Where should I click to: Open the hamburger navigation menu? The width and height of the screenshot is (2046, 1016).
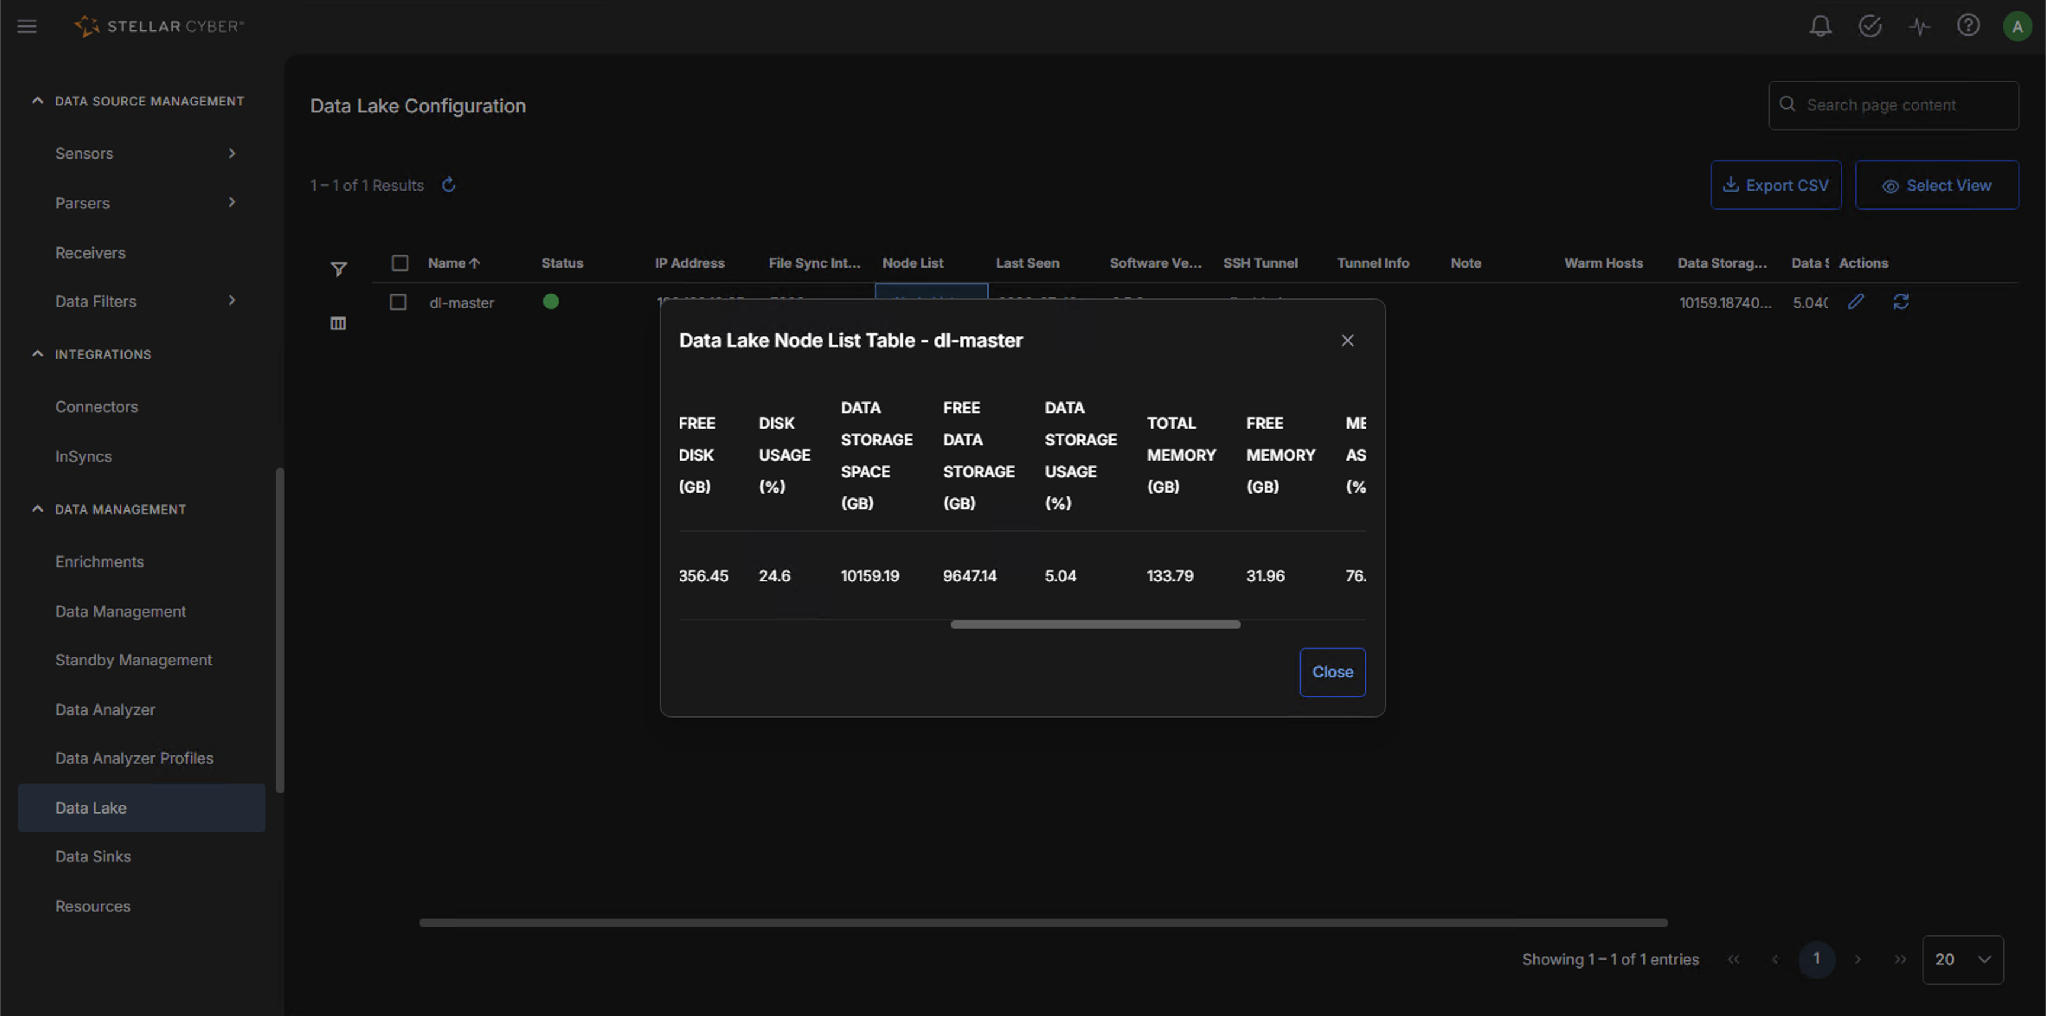(x=27, y=26)
